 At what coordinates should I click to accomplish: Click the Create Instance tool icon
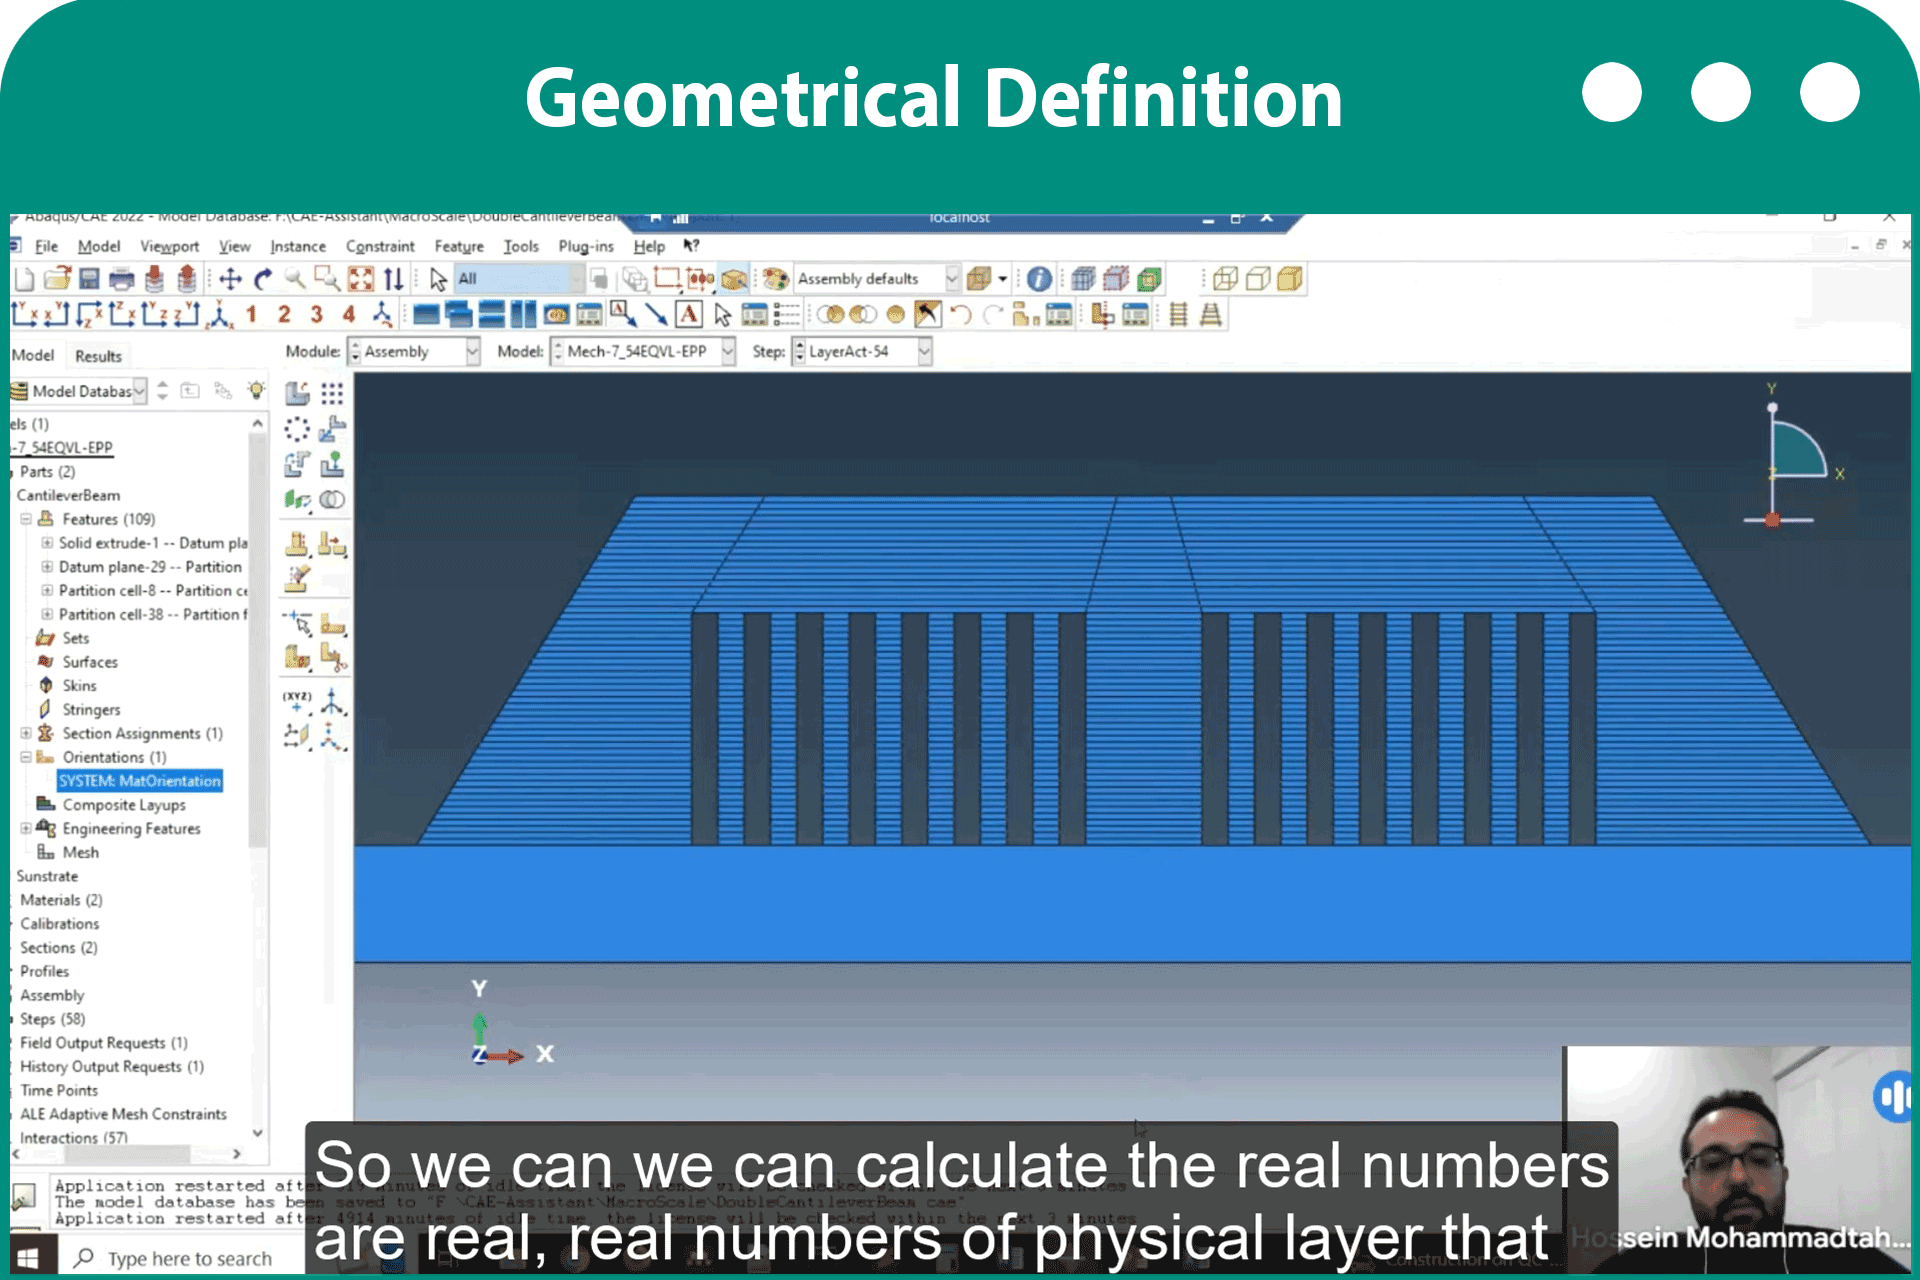[297, 393]
